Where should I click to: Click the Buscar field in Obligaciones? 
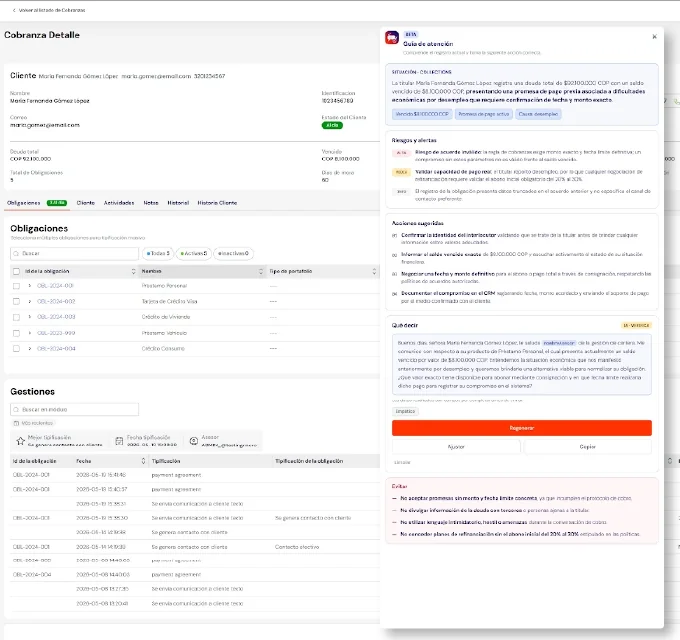75,254
